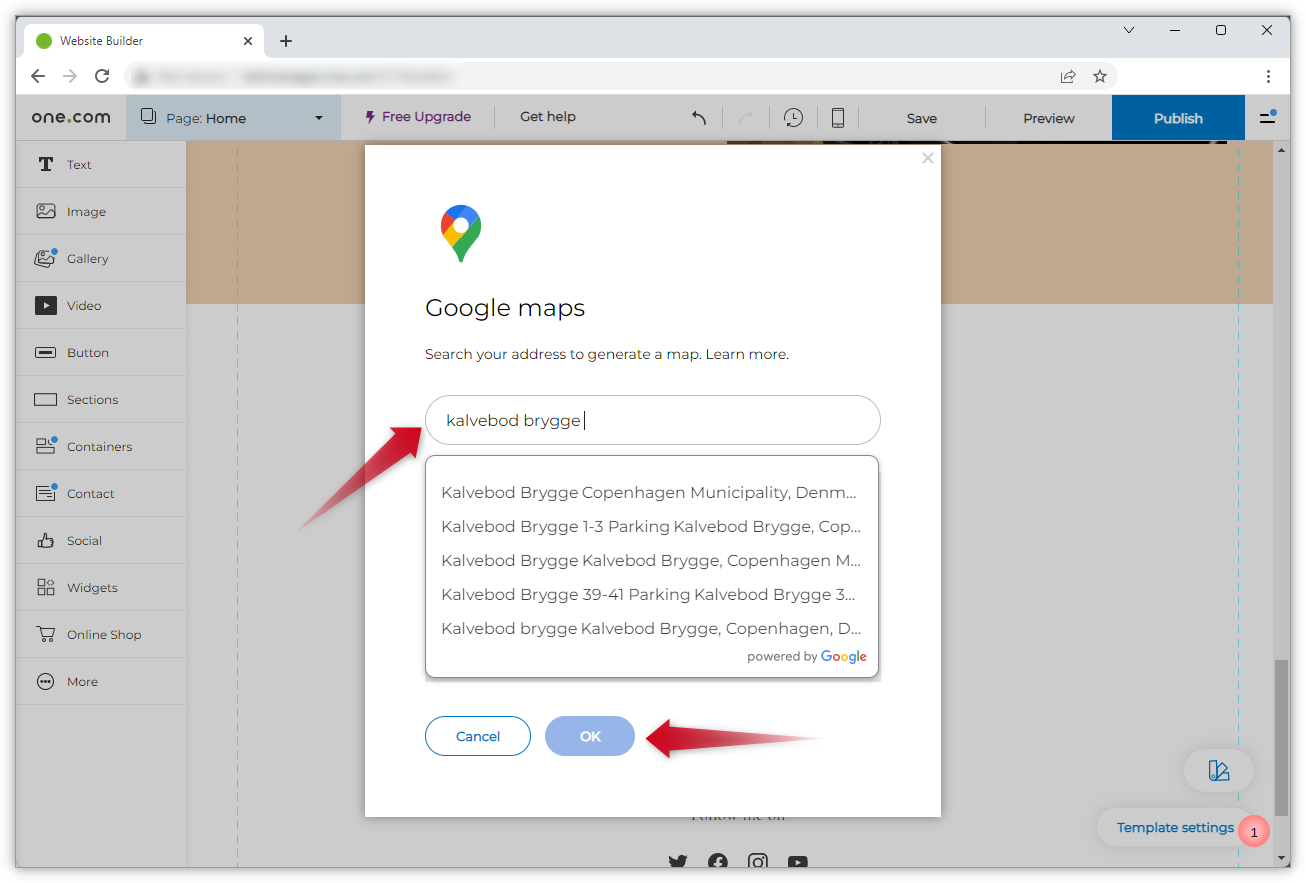This screenshot has height=883, width=1306.
Task: Click Preview in the top toolbar
Action: 1049,118
